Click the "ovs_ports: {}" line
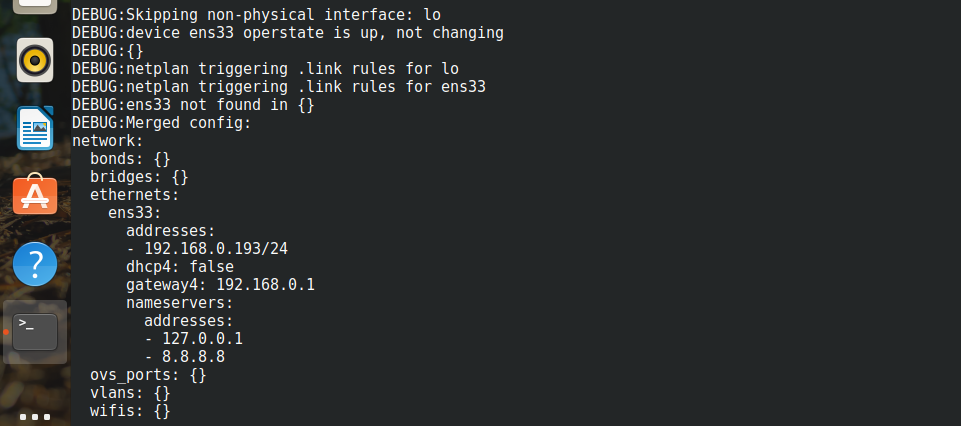961x426 pixels. click(x=148, y=375)
